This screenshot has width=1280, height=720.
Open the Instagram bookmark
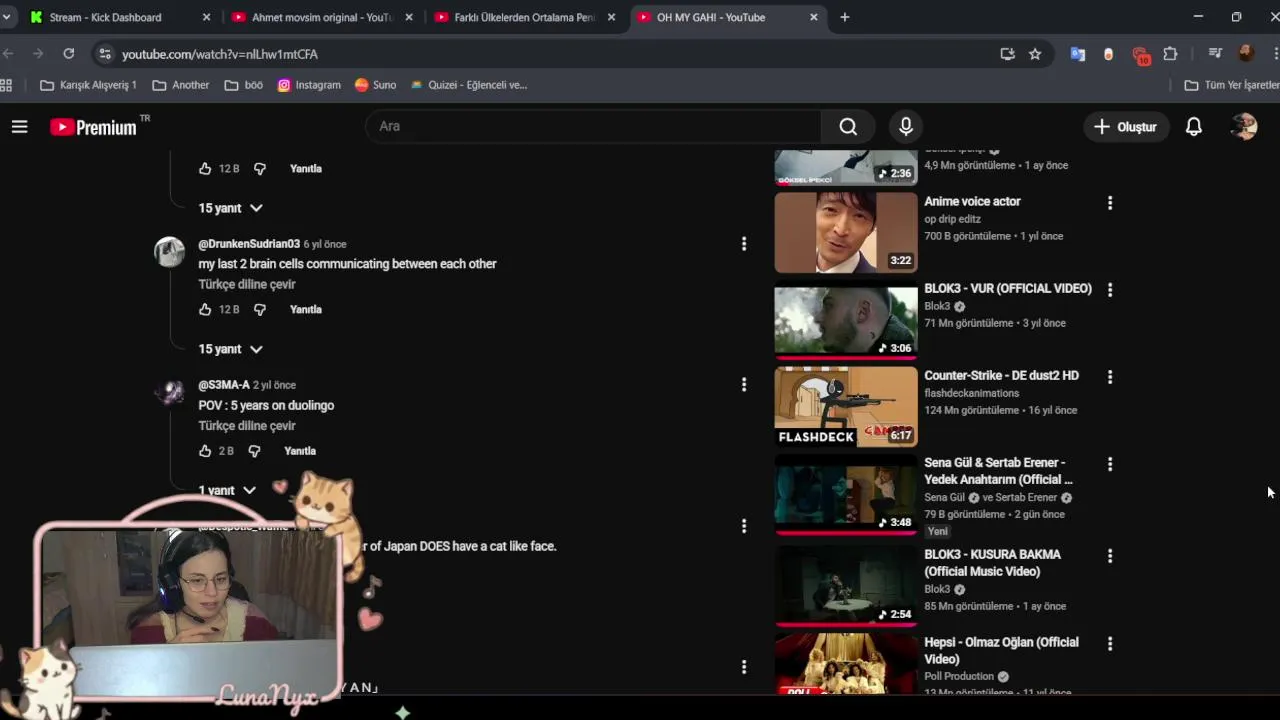309,85
